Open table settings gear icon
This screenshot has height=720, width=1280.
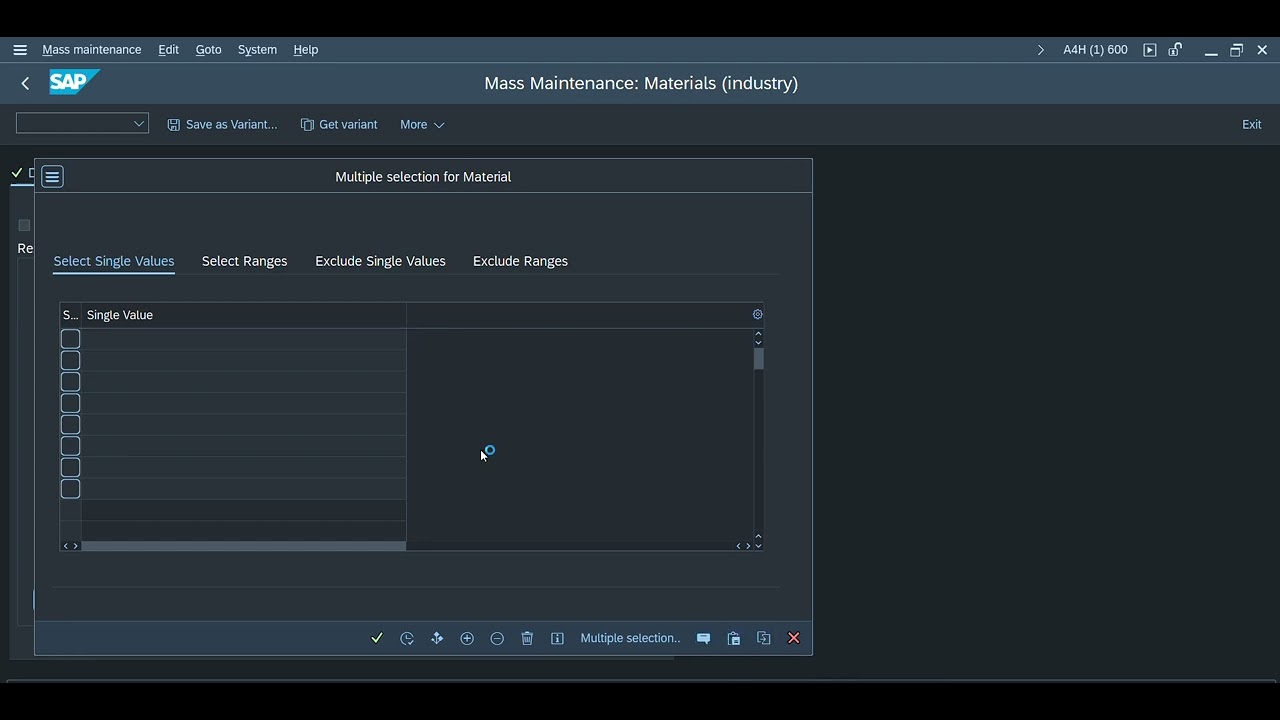pos(757,314)
